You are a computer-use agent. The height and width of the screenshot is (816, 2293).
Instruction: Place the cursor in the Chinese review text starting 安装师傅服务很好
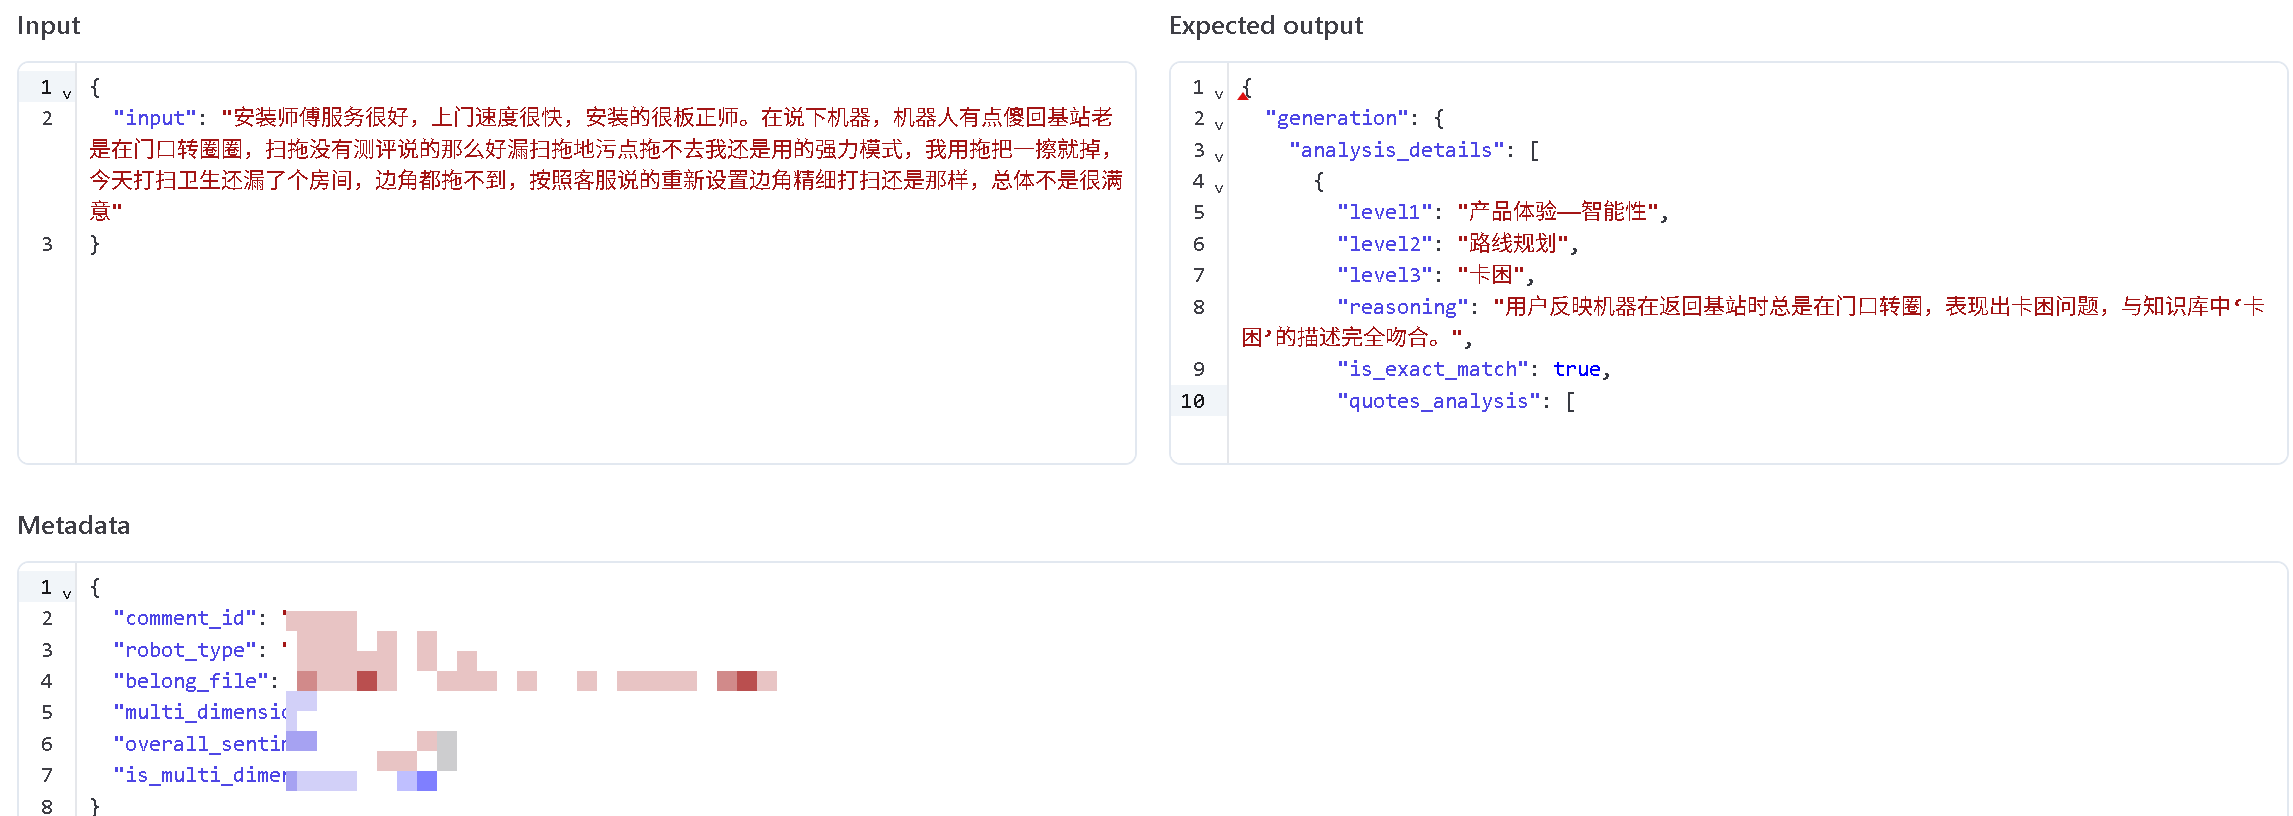coord(606,165)
